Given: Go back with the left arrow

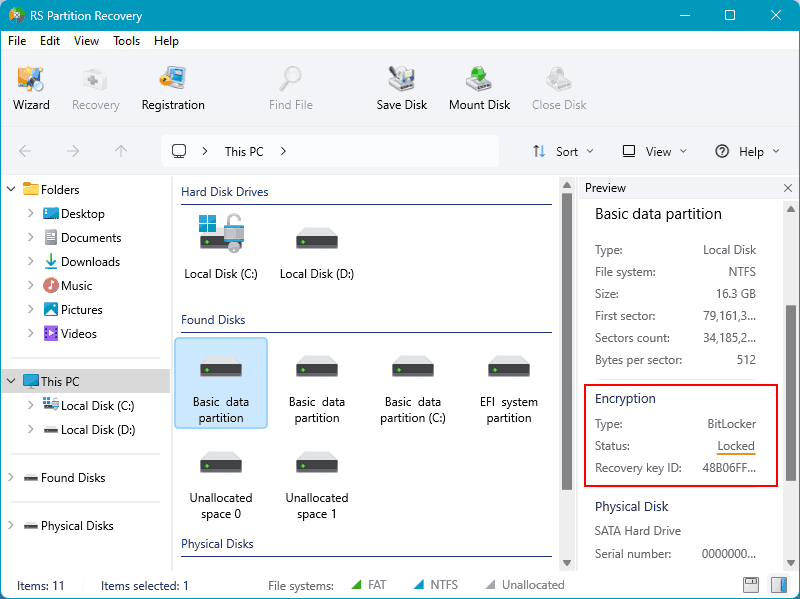Looking at the screenshot, I should tap(25, 151).
